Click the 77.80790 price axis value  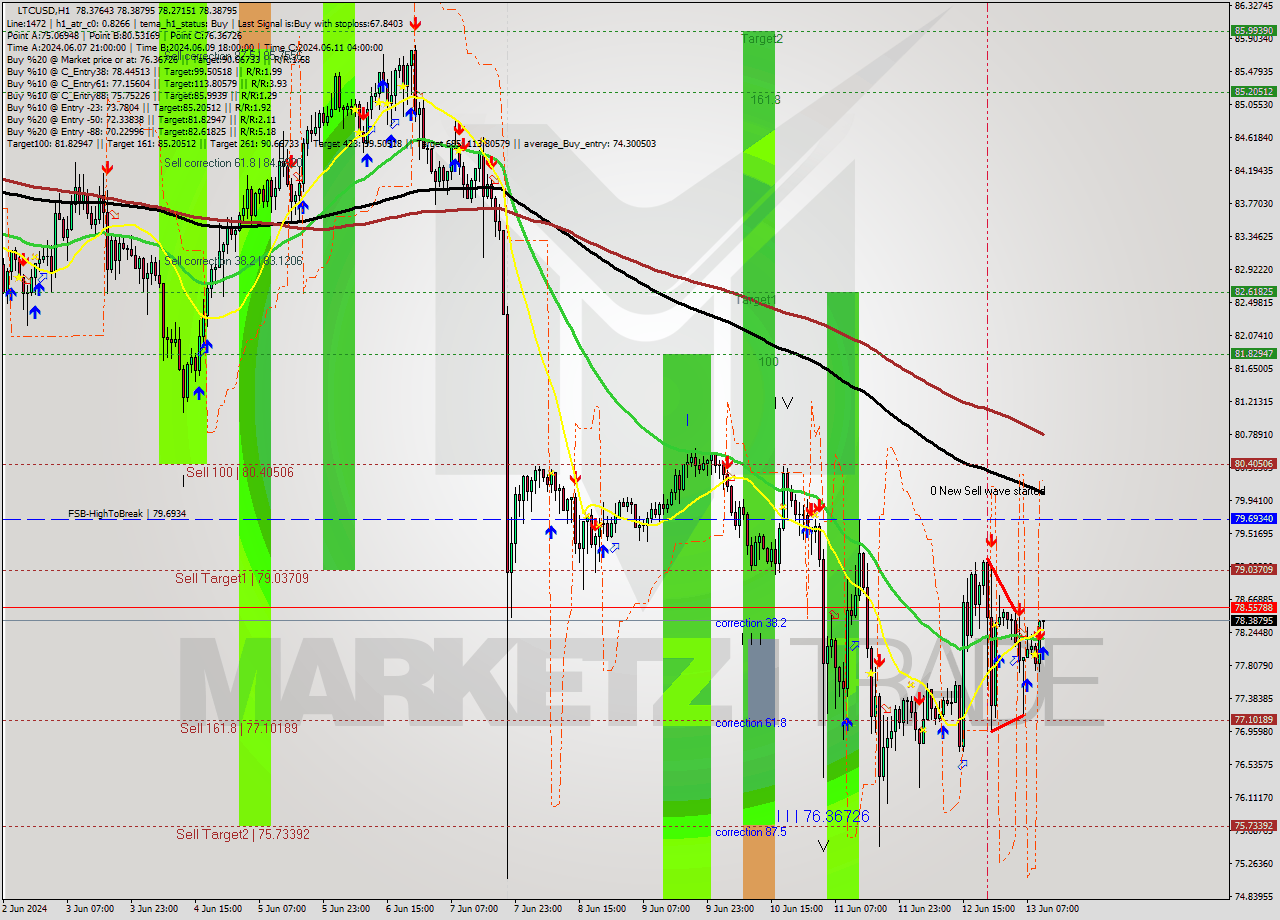[x=1254, y=666]
